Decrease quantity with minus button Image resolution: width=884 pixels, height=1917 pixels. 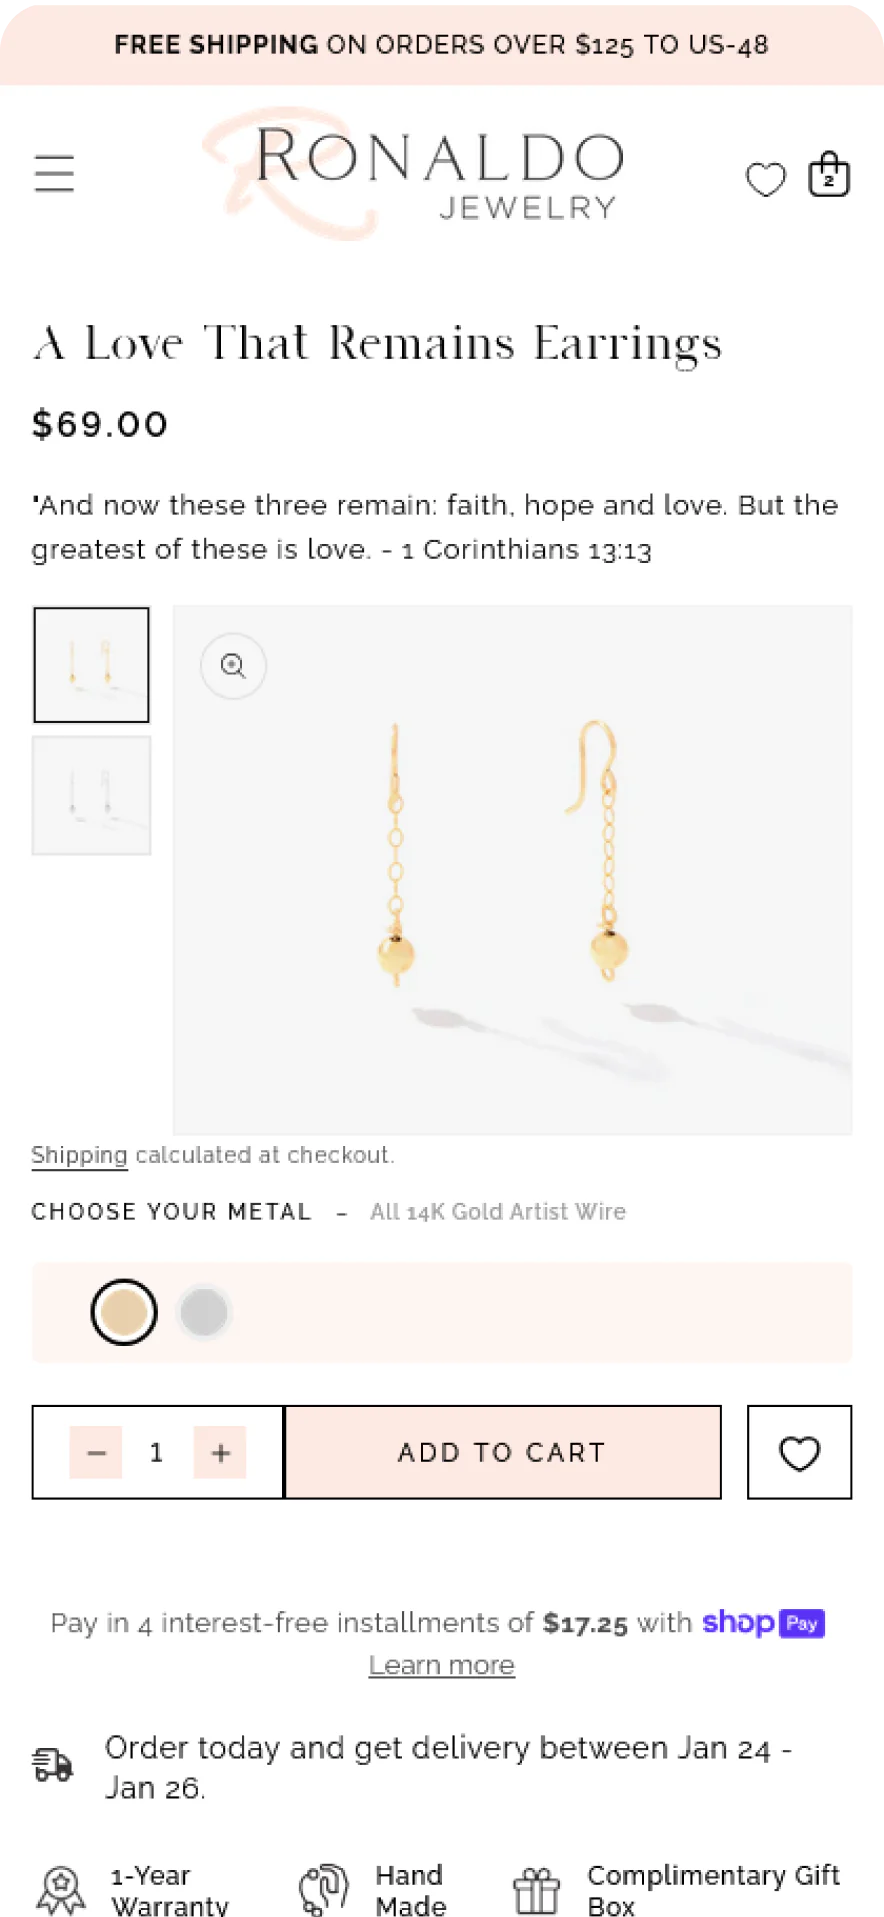coord(96,1452)
